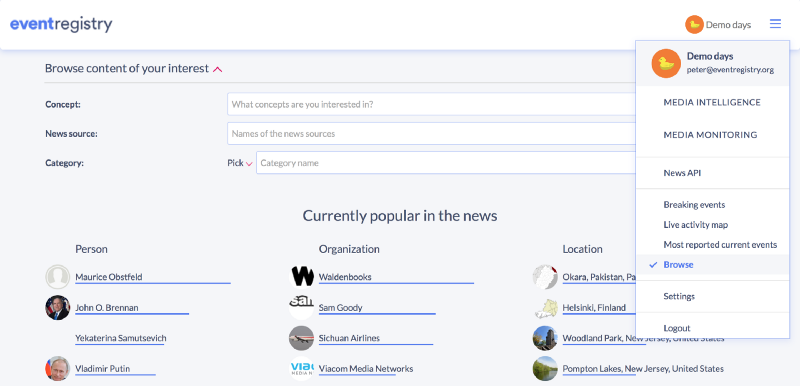Select MEDIA INTELLIGENCE menu item
800x386 pixels.
tap(712, 102)
